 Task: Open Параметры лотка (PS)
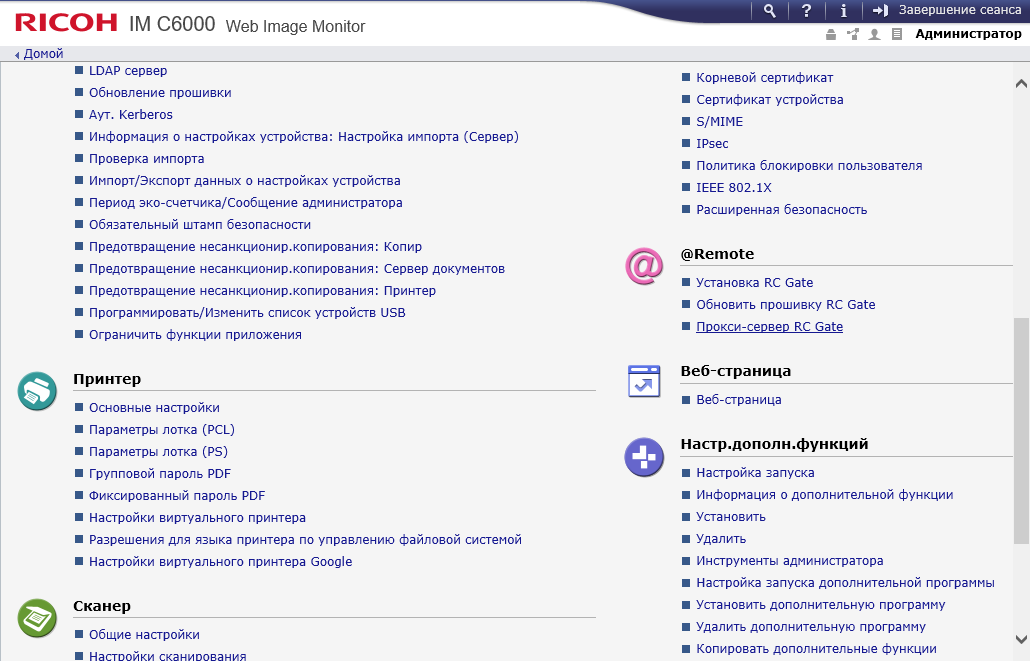click(158, 451)
